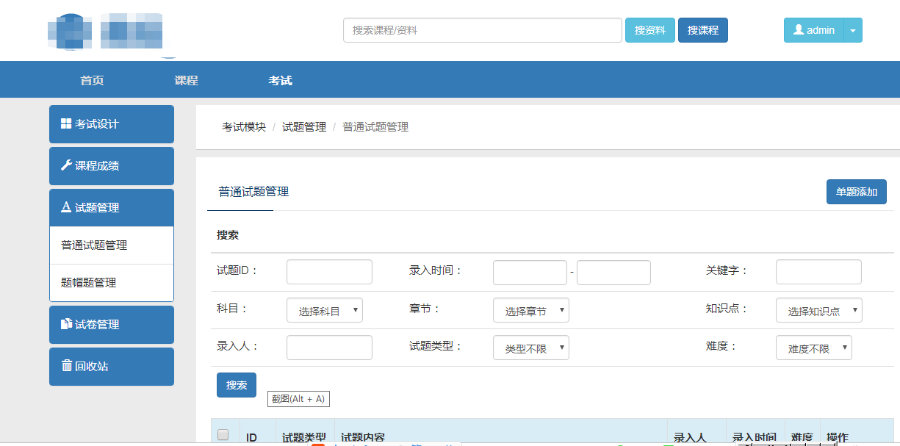The height and width of the screenshot is (446, 900).
Task: Click the folder icon beside 试卷管理
Action: (x=66, y=325)
